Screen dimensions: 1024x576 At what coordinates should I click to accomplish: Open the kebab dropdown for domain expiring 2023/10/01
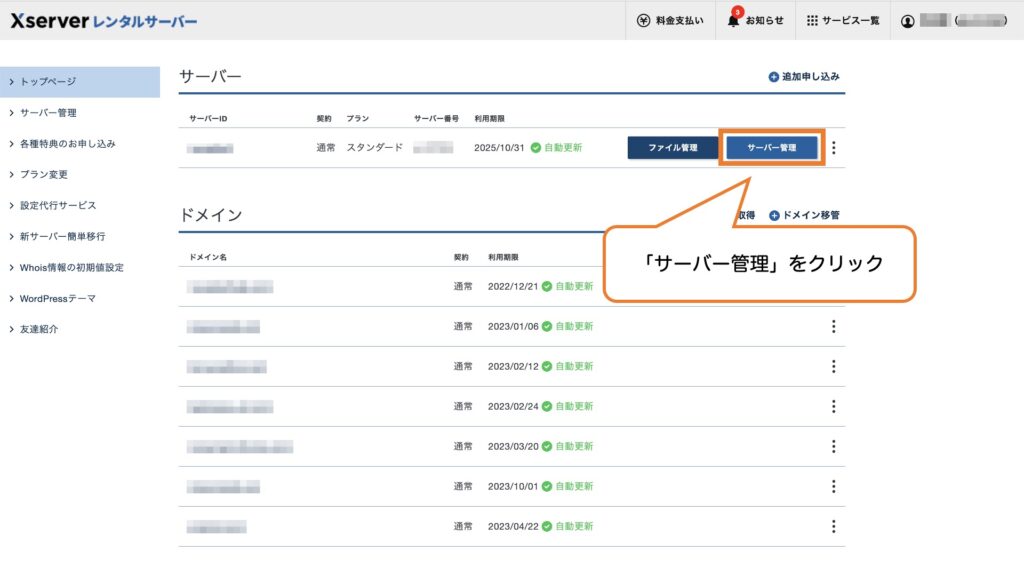click(833, 487)
